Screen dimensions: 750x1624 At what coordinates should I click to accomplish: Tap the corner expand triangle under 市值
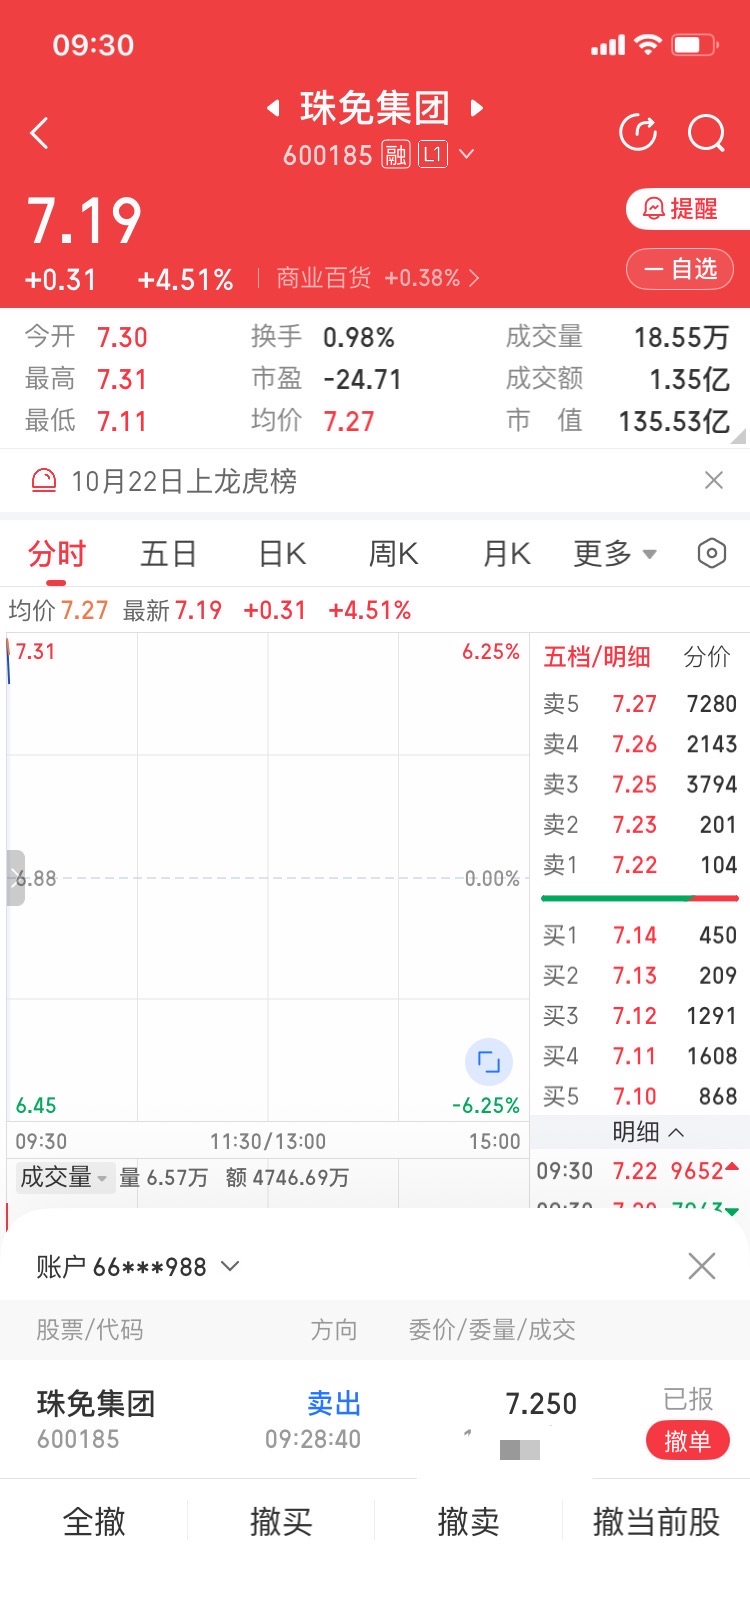739,436
